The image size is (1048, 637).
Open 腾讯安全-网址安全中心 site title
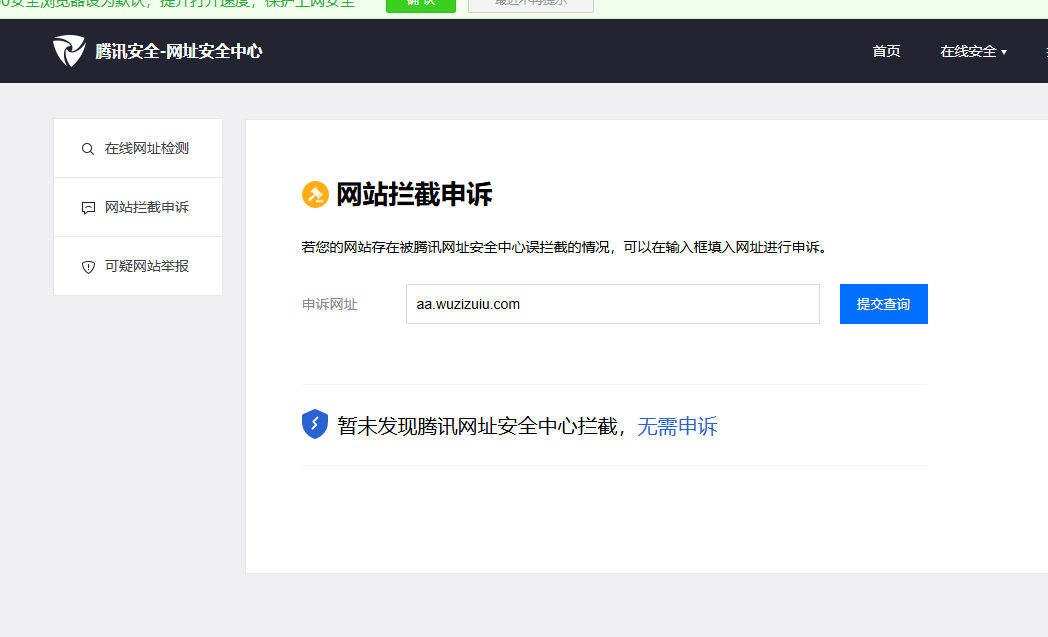pyautogui.click(x=178, y=51)
